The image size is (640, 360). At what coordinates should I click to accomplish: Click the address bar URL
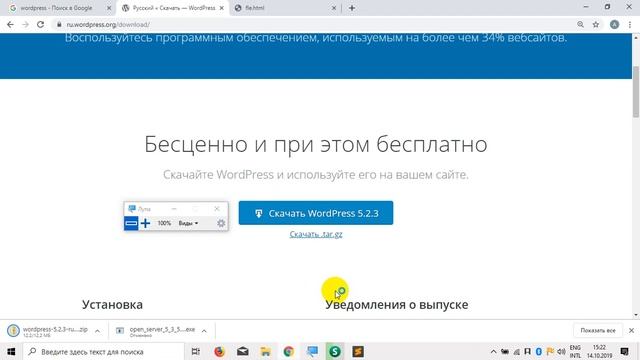[108, 24]
